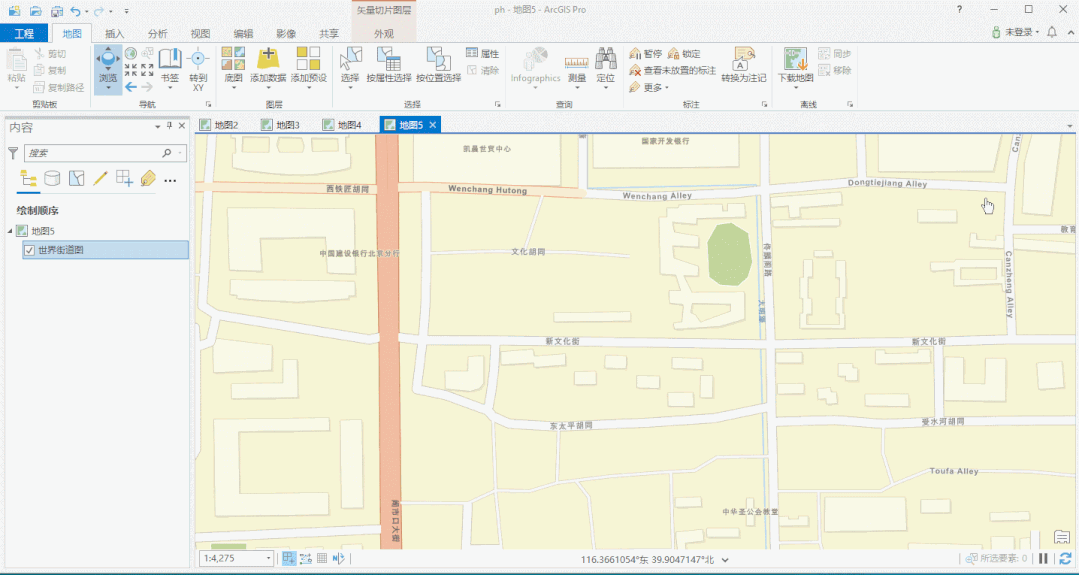1079x575 pixels.
Task: Toggle 锁定 lock labels
Action: pyautogui.click(x=684, y=53)
